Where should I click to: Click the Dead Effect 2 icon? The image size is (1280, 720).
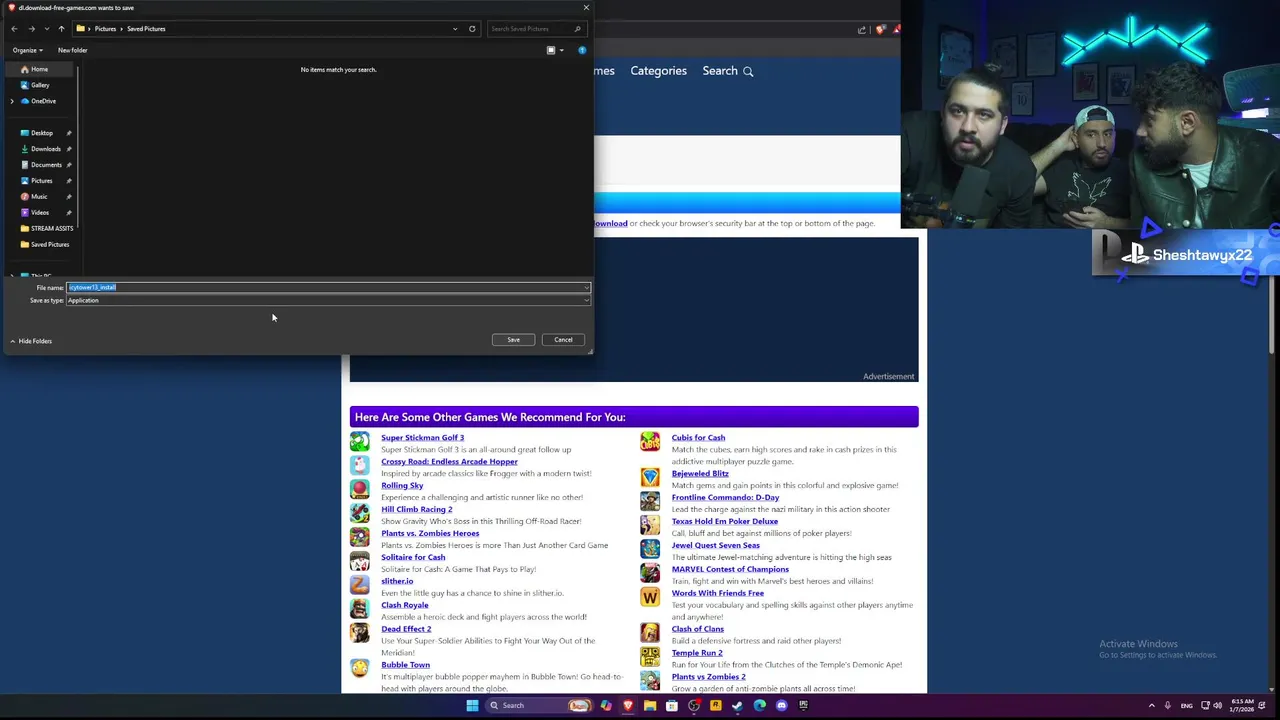point(359,633)
